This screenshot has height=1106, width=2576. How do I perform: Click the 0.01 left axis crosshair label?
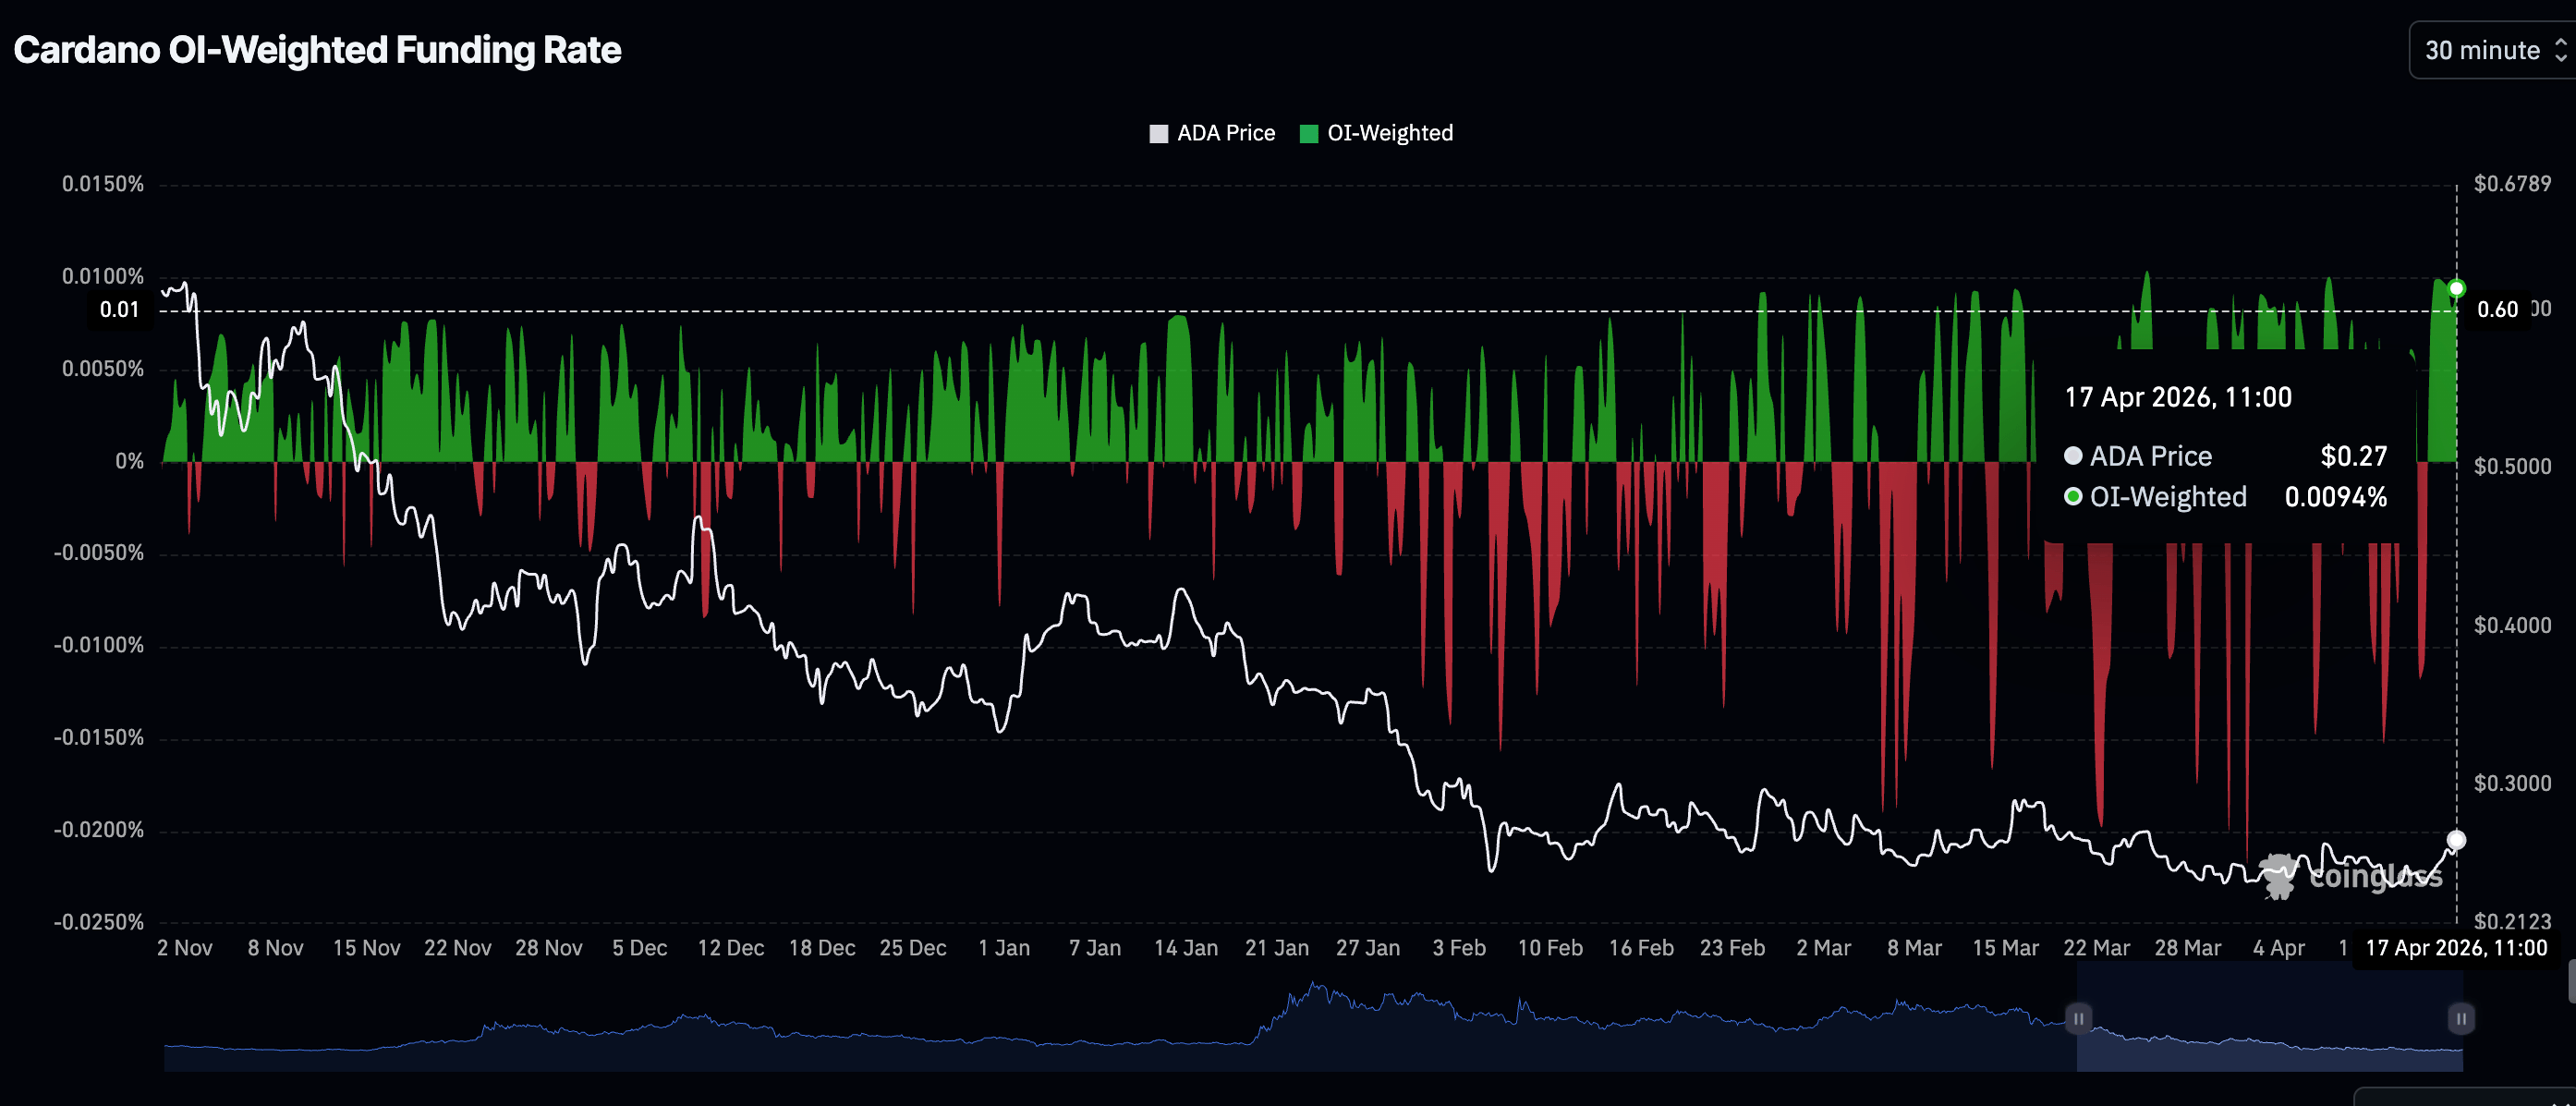[x=119, y=310]
